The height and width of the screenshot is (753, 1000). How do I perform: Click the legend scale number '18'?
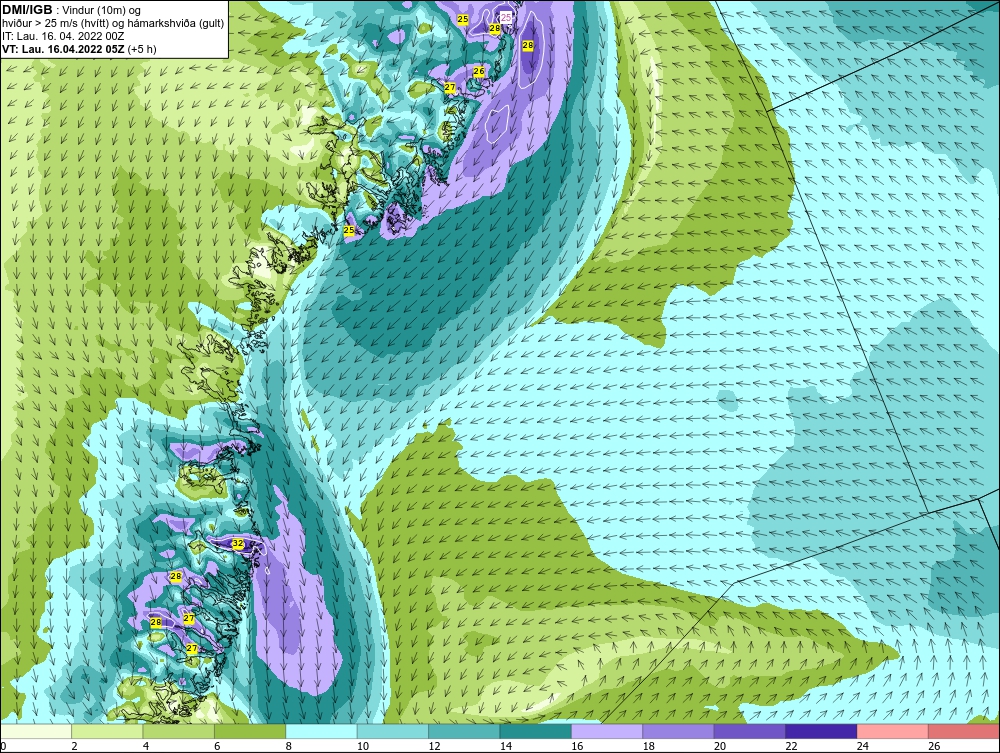pyautogui.click(x=648, y=746)
